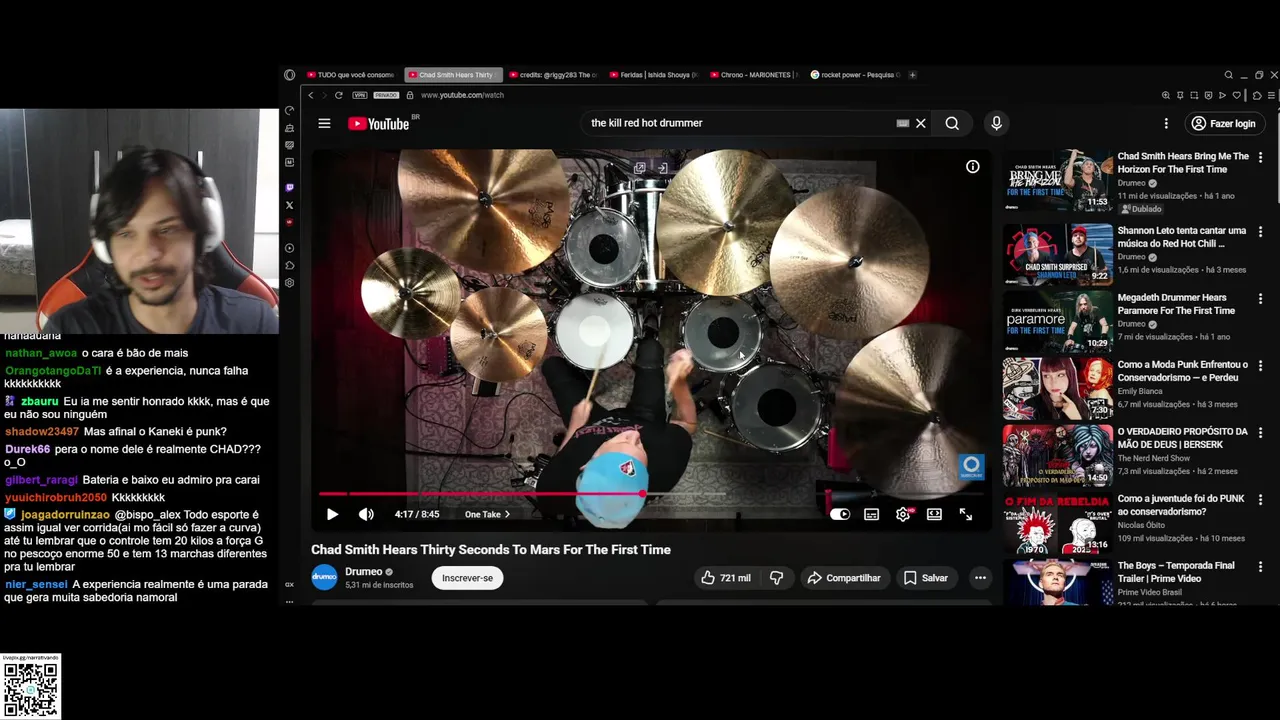Open Shannon Leto video thumbnail
Image resolution: width=1280 pixels, height=720 pixels.
click(1058, 254)
